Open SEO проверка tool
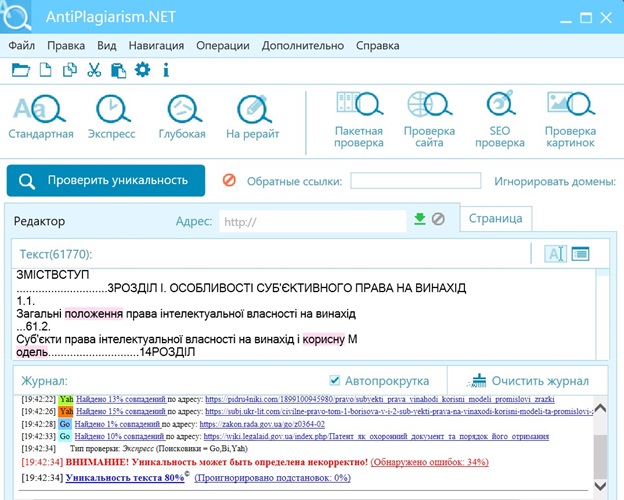The image size is (624, 500). [x=500, y=119]
